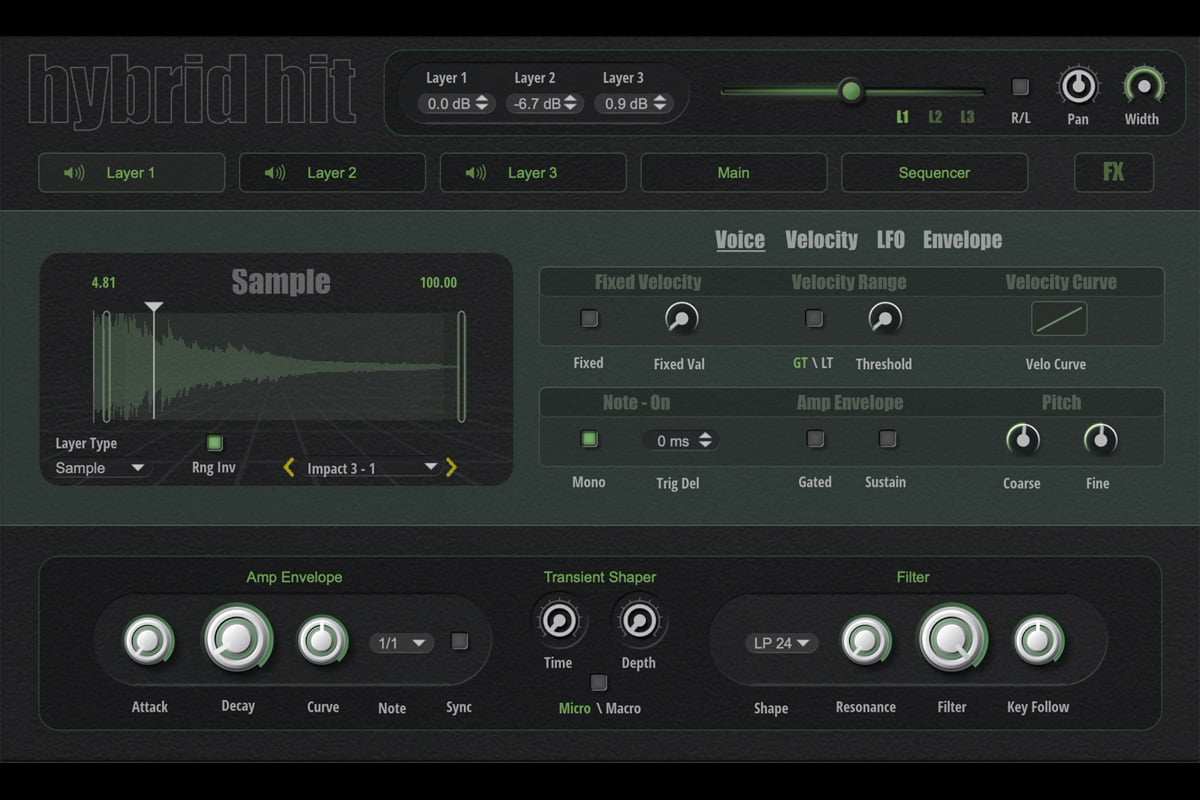Click the L2 layer indicator
The width and height of the screenshot is (1200, 800).
pos(935,117)
